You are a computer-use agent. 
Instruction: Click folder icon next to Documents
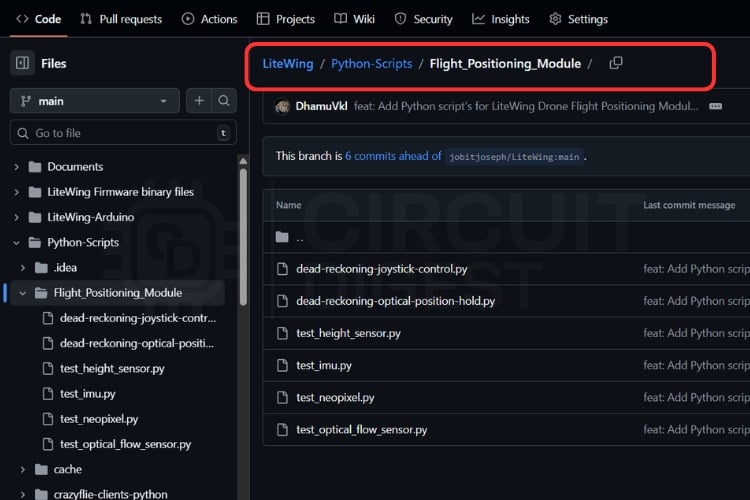[x=35, y=167]
